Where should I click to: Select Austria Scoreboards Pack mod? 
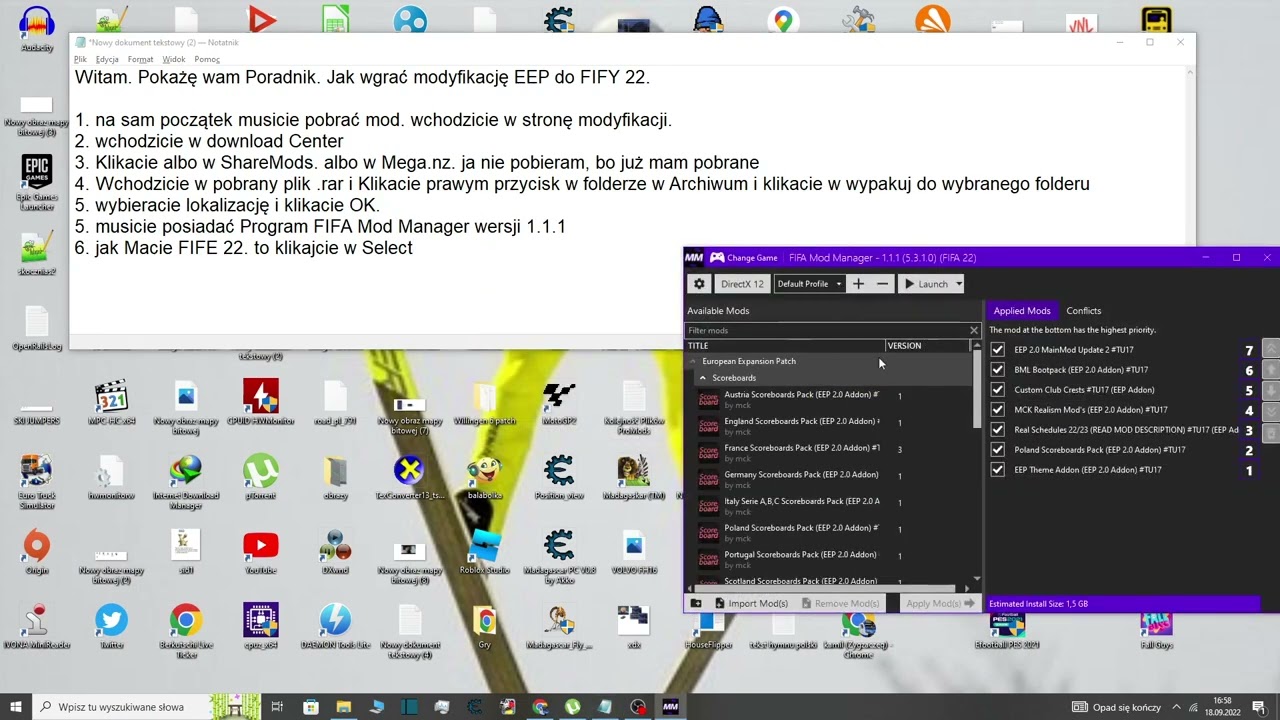tap(832, 399)
